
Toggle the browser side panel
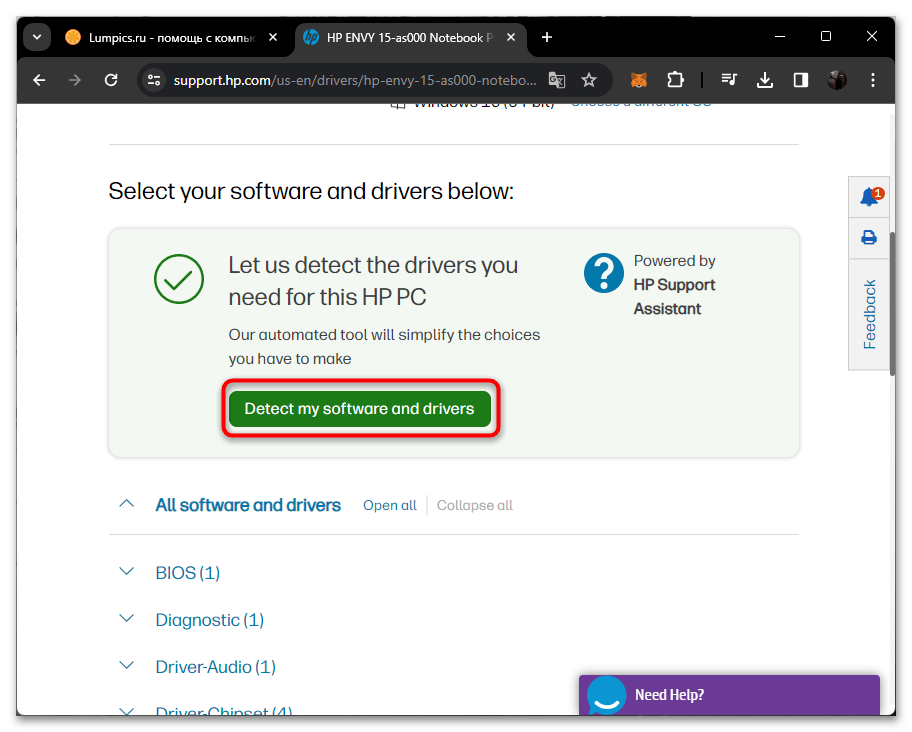tap(801, 80)
